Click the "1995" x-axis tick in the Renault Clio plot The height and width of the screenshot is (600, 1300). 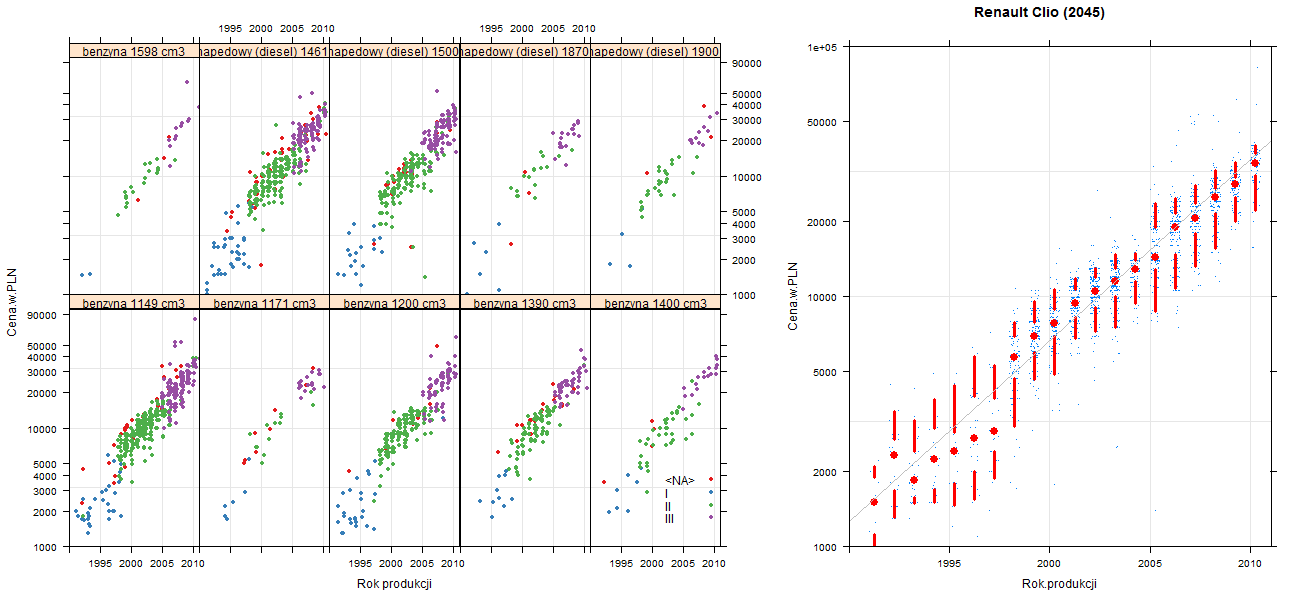click(x=948, y=564)
